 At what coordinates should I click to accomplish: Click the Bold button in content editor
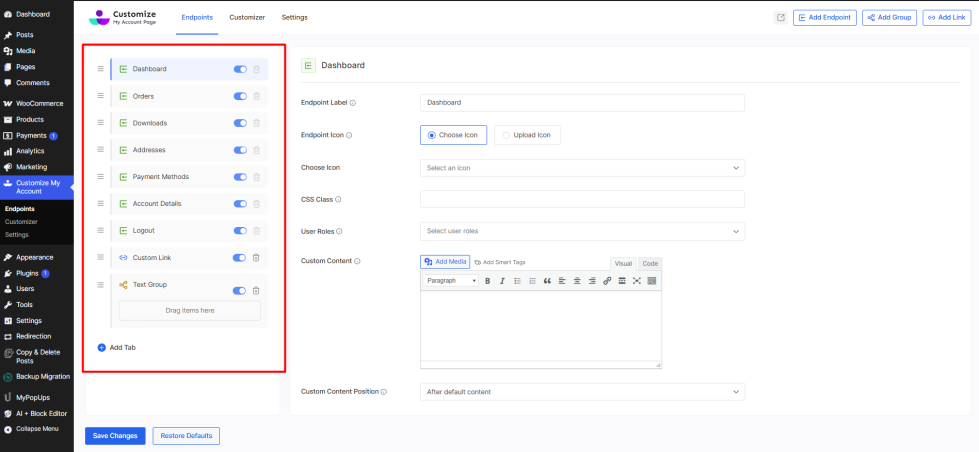click(488, 281)
